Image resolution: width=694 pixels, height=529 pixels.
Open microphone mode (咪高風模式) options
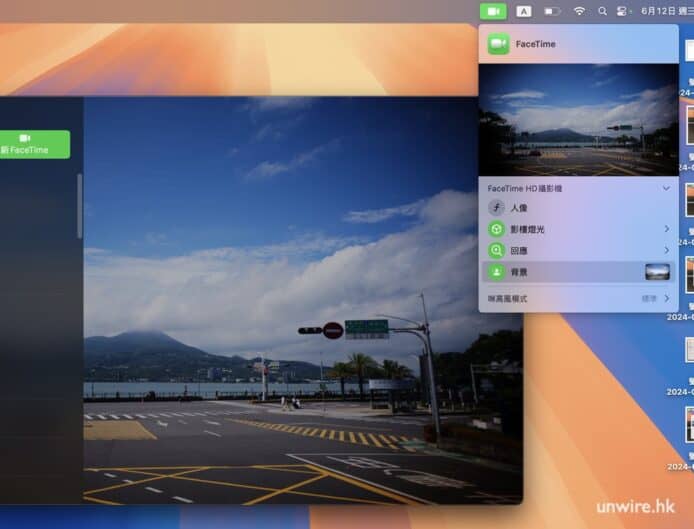(577, 298)
